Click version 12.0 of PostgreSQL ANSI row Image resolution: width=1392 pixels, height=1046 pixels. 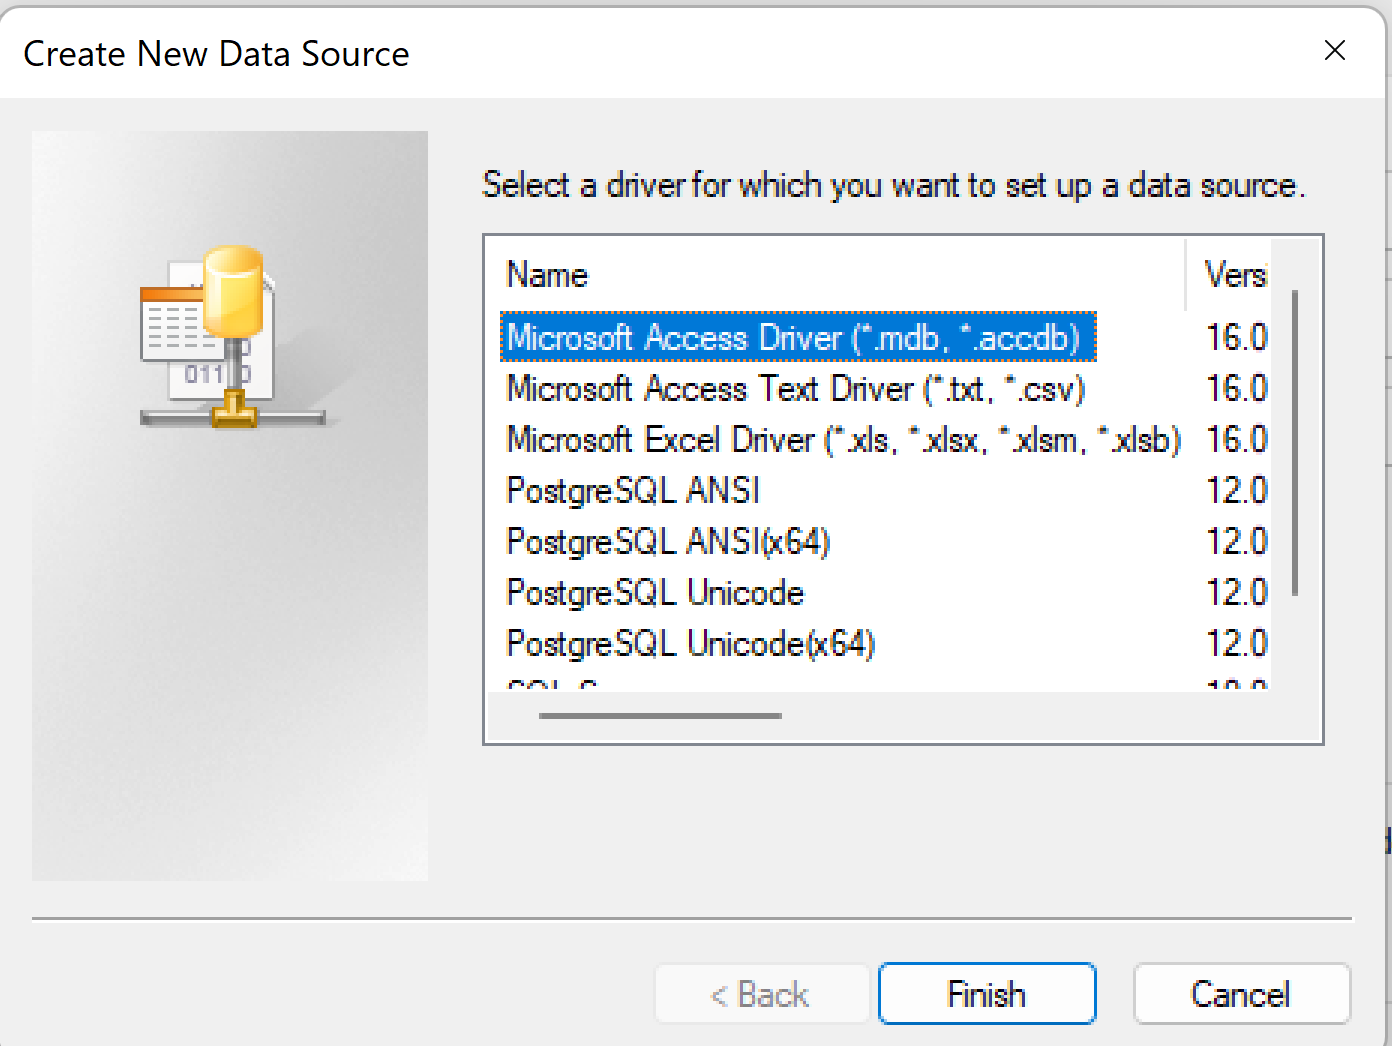coord(1236,490)
